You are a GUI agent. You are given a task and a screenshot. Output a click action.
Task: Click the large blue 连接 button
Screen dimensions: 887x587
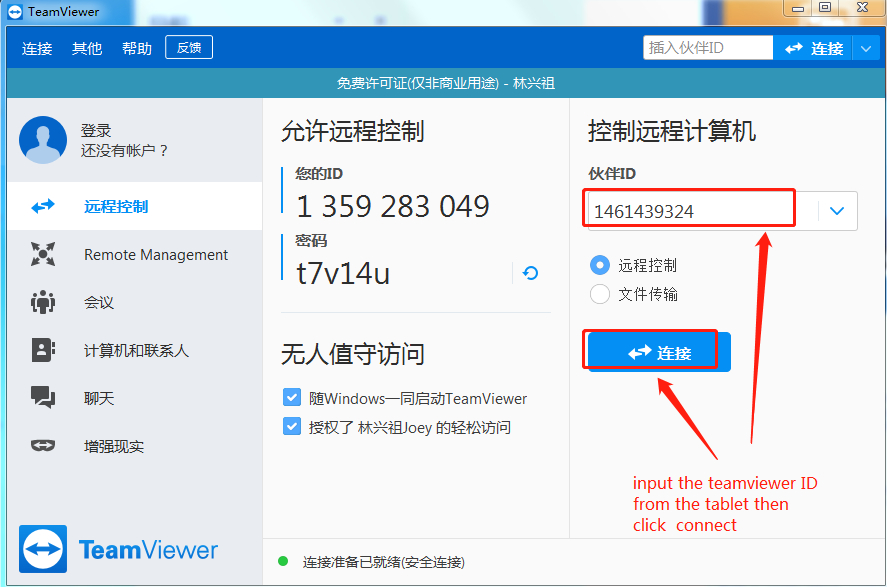[x=659, y=352]
